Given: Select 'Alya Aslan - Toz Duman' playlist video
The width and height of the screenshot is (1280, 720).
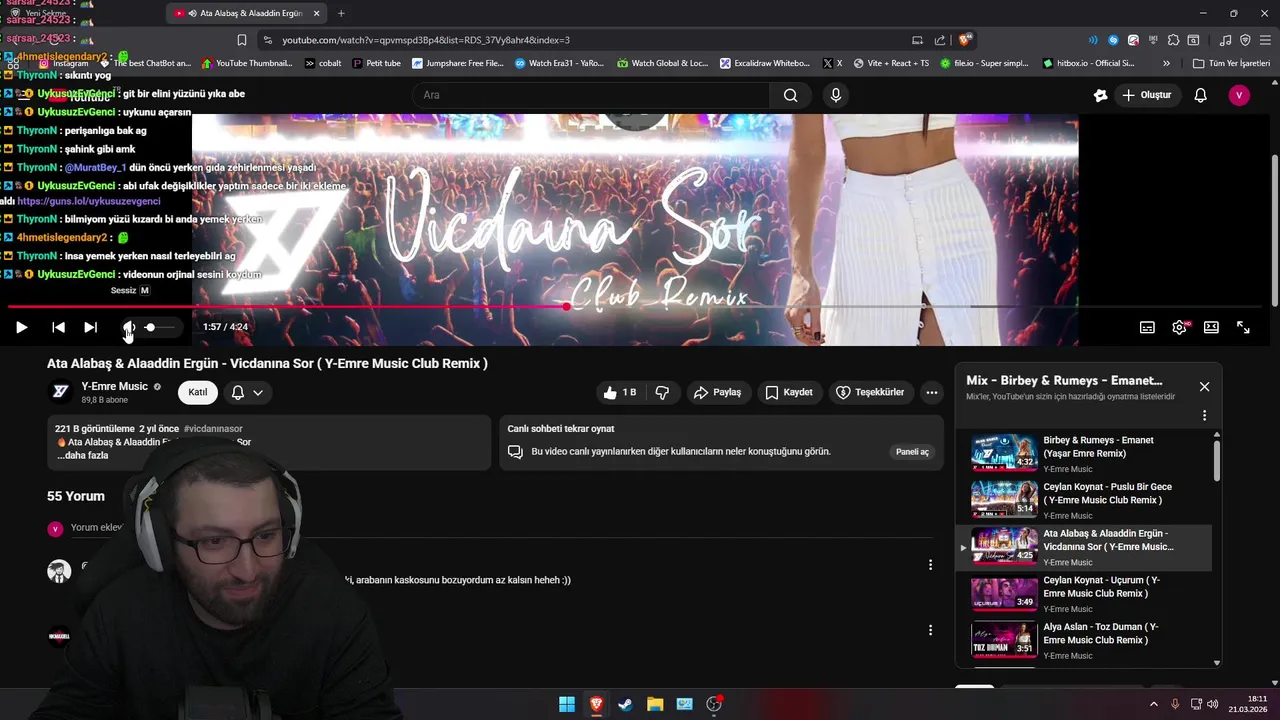Looking at the screenshot, I should [1084, 640].
